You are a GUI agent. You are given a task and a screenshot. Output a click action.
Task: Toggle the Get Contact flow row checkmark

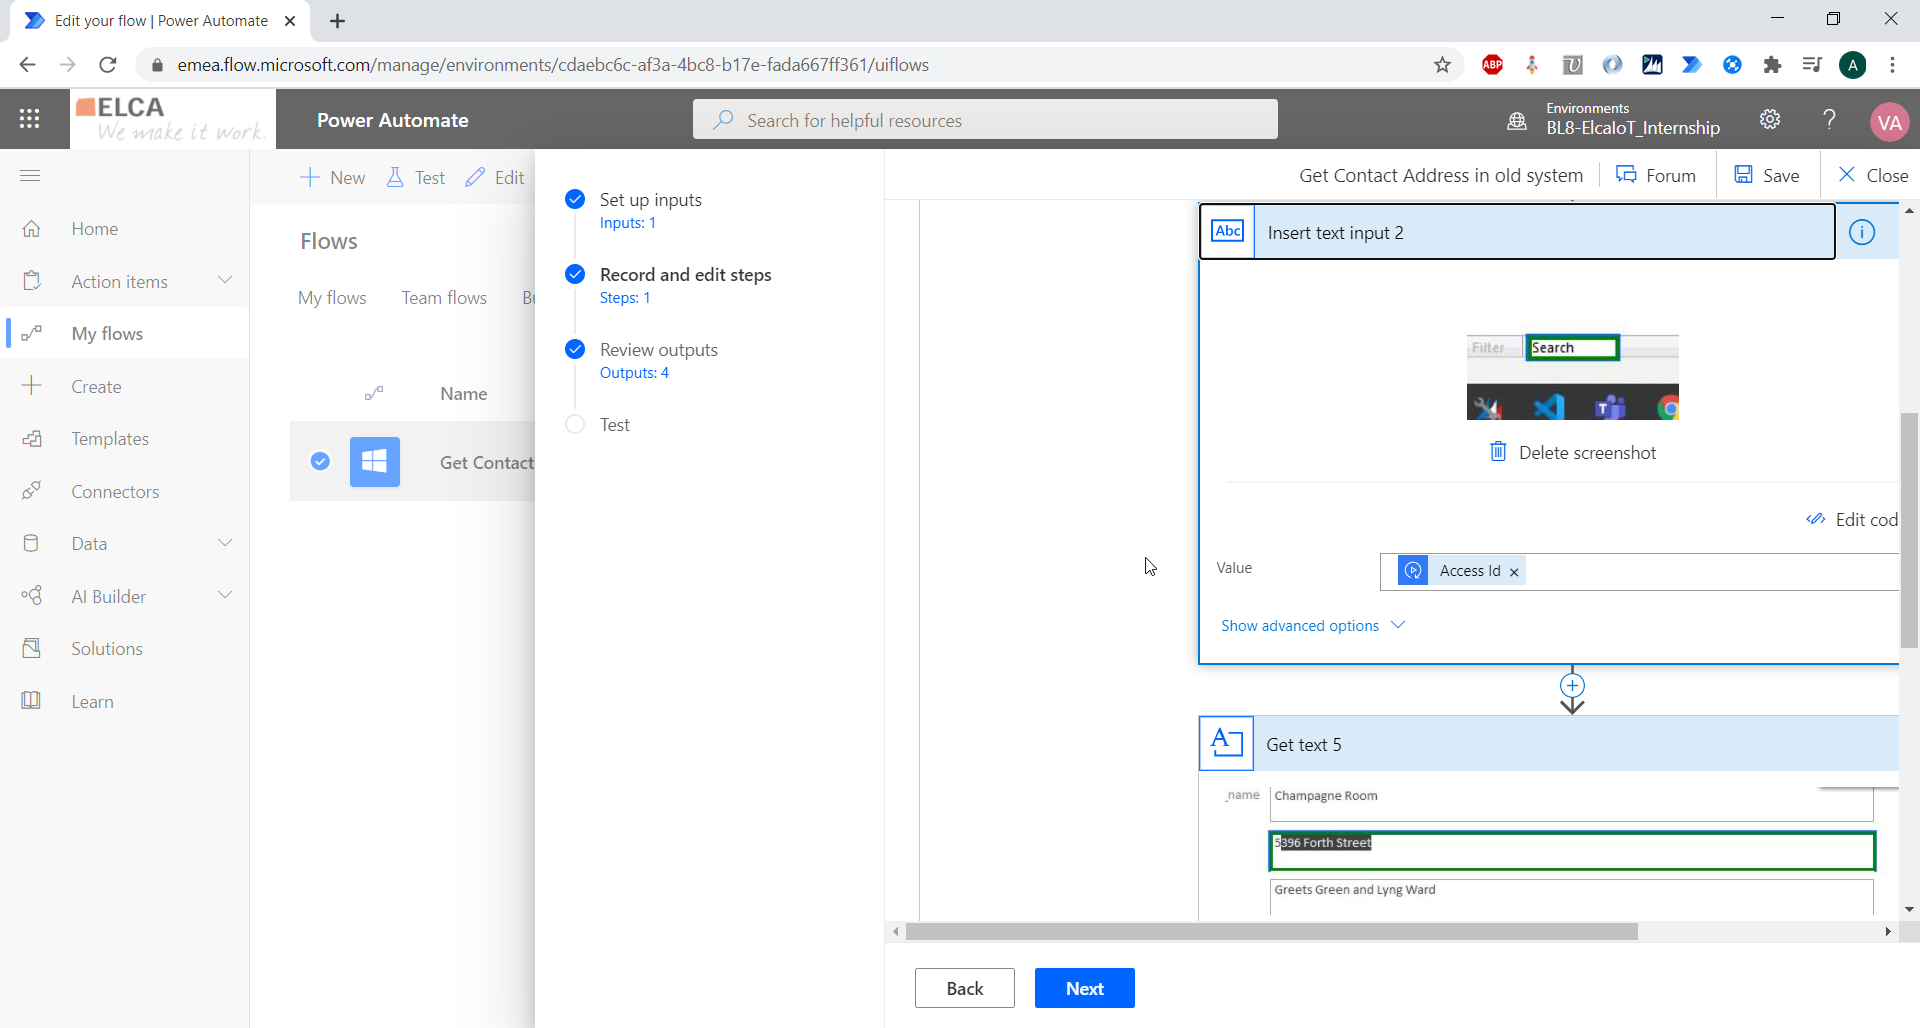[x=320, y=461]
